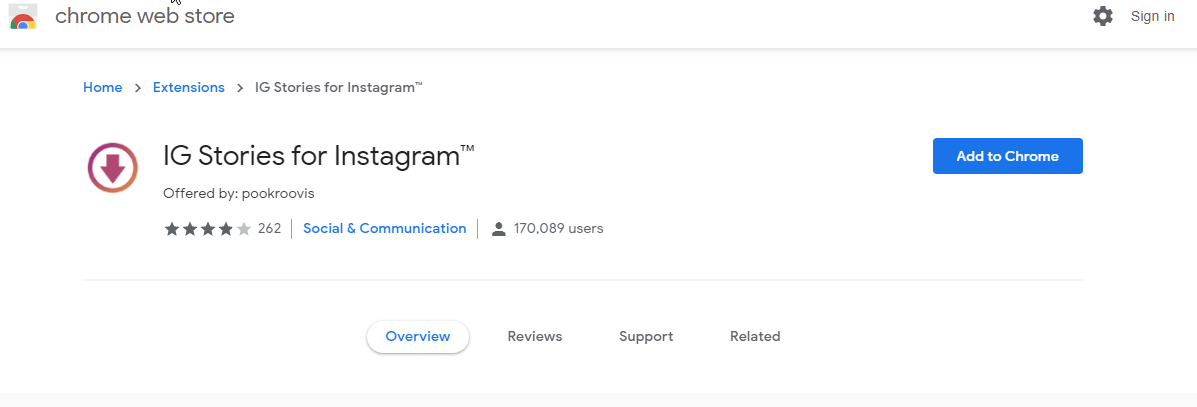
Task: Click the 262 ratings count
Action: [x=269, y=229]
